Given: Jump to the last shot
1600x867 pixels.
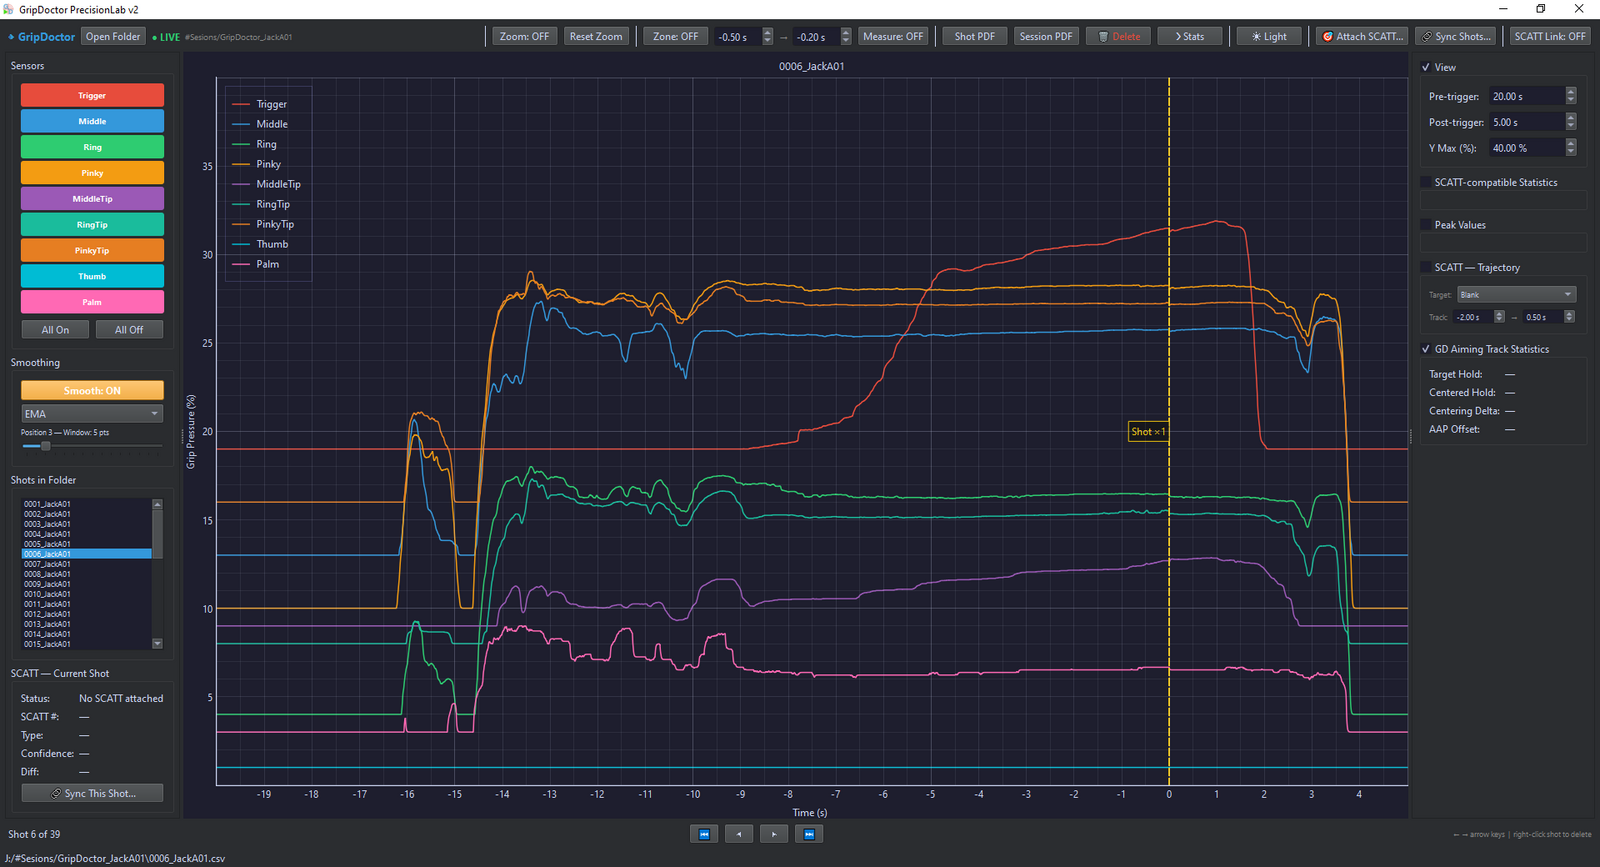Looking at the screenshot, I should click(809, 834).
